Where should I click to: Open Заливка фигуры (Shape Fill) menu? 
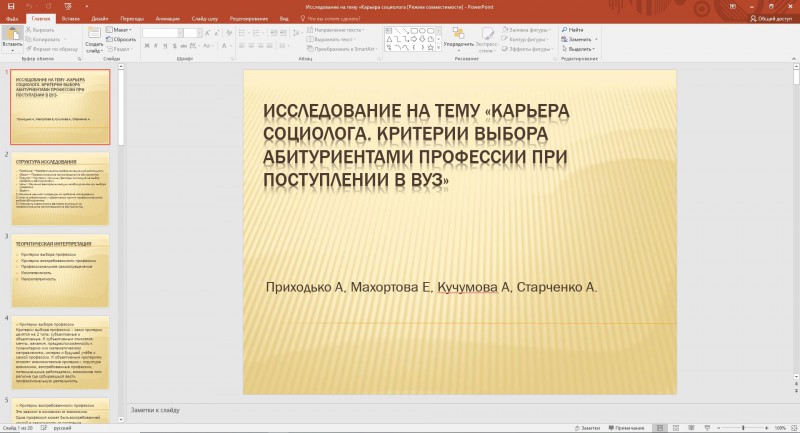click(x=526, y=30)
